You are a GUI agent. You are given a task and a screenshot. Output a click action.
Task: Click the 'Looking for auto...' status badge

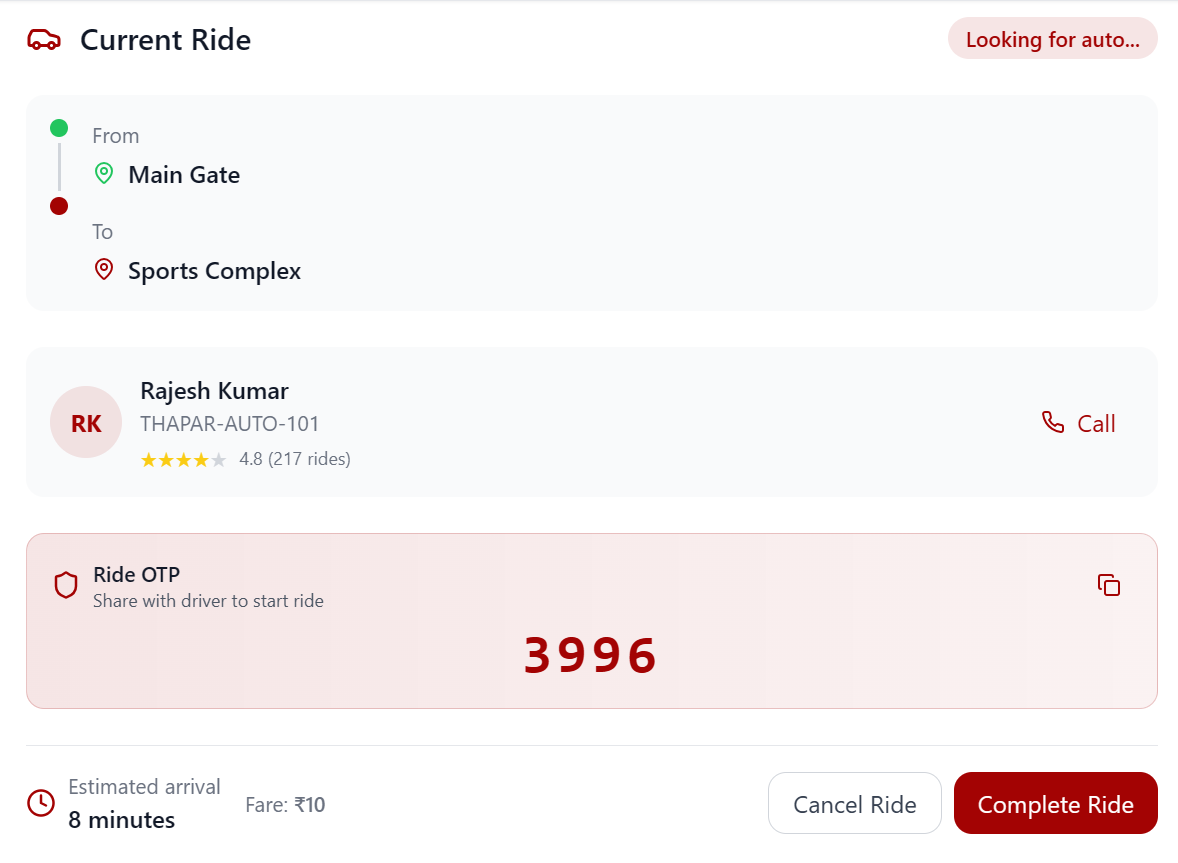point(1052,40)
